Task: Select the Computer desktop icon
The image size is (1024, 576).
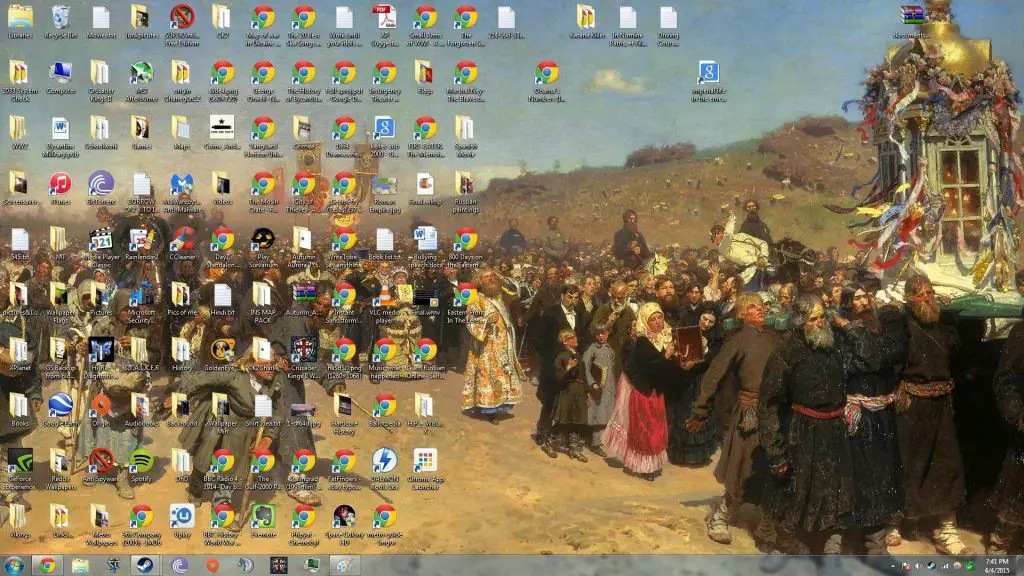Action: (60, 78)
